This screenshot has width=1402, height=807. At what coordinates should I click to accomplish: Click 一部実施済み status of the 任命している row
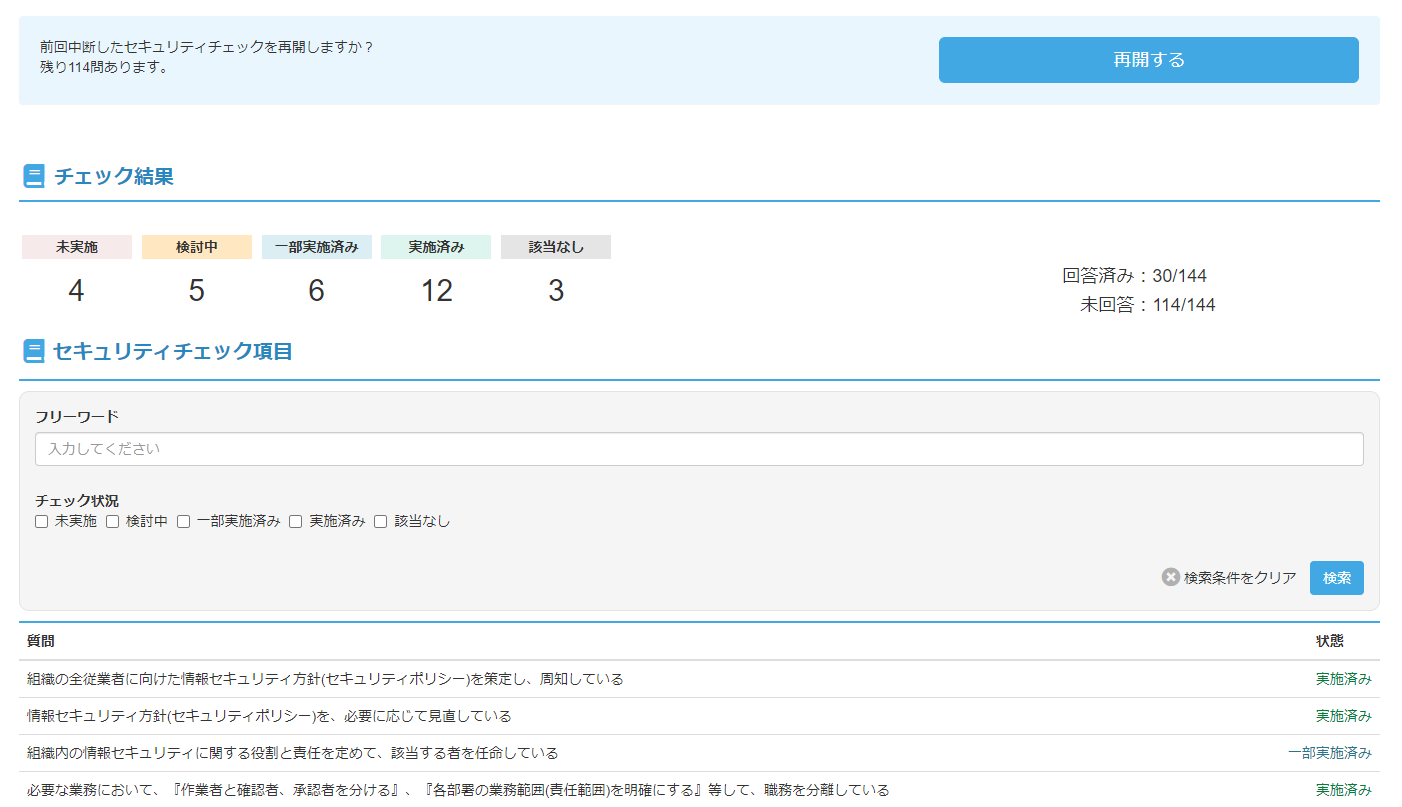point(1330,753)
